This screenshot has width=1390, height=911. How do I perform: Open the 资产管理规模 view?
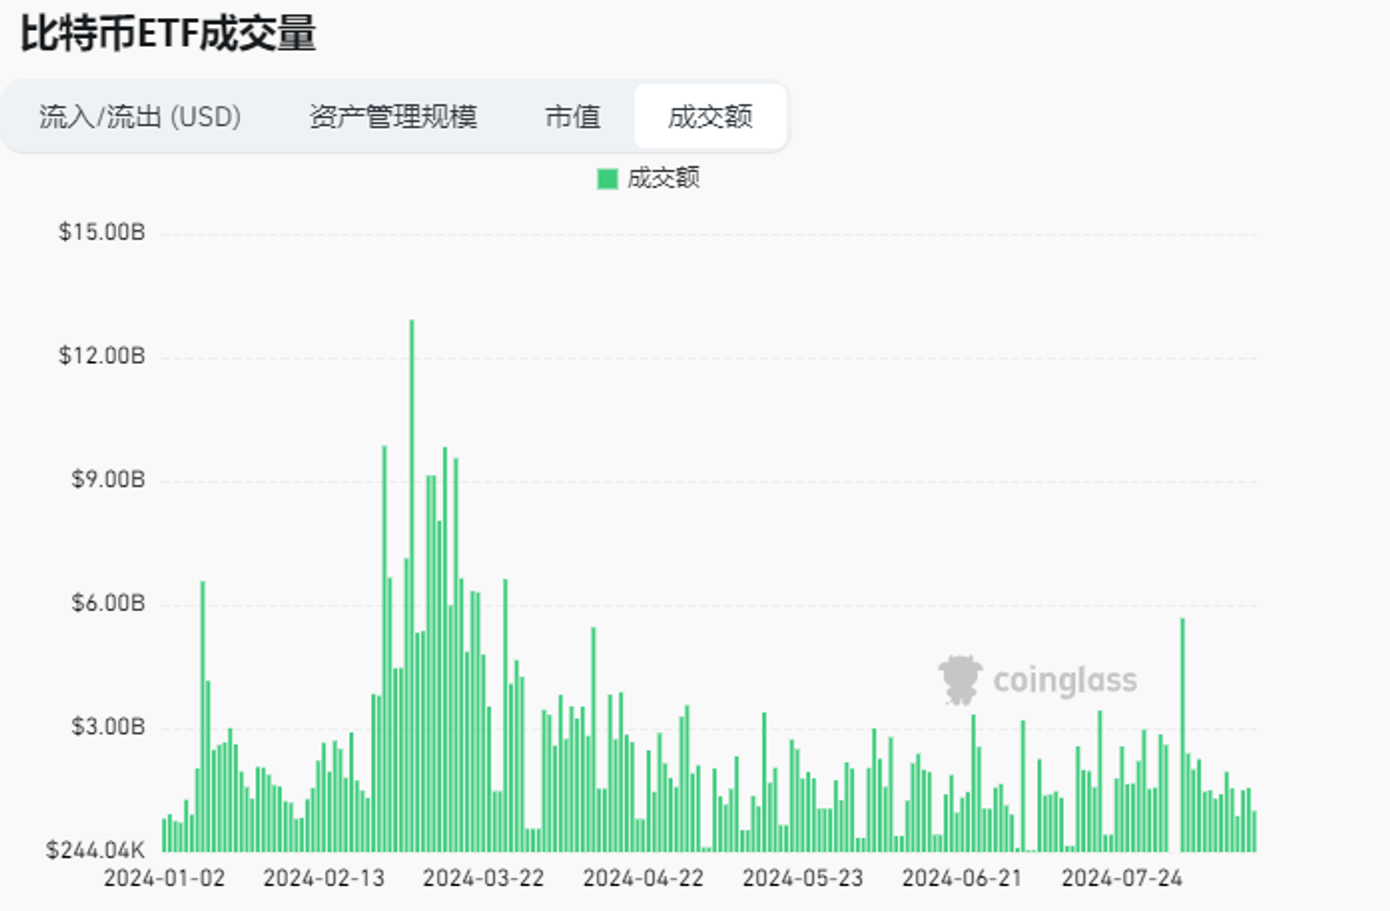coord(394,117)
